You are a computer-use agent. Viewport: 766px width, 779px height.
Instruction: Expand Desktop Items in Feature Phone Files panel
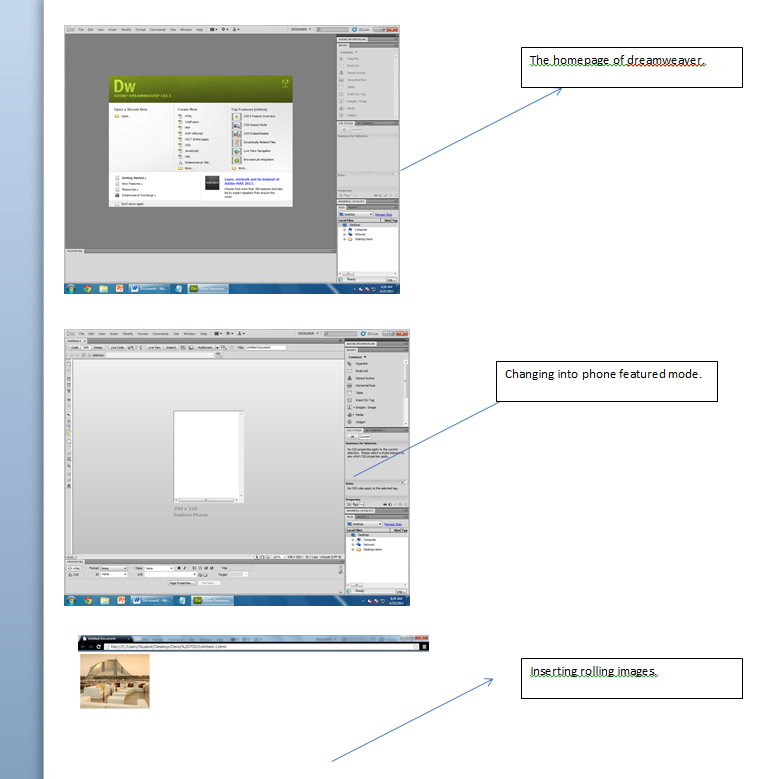click(353, 549)
